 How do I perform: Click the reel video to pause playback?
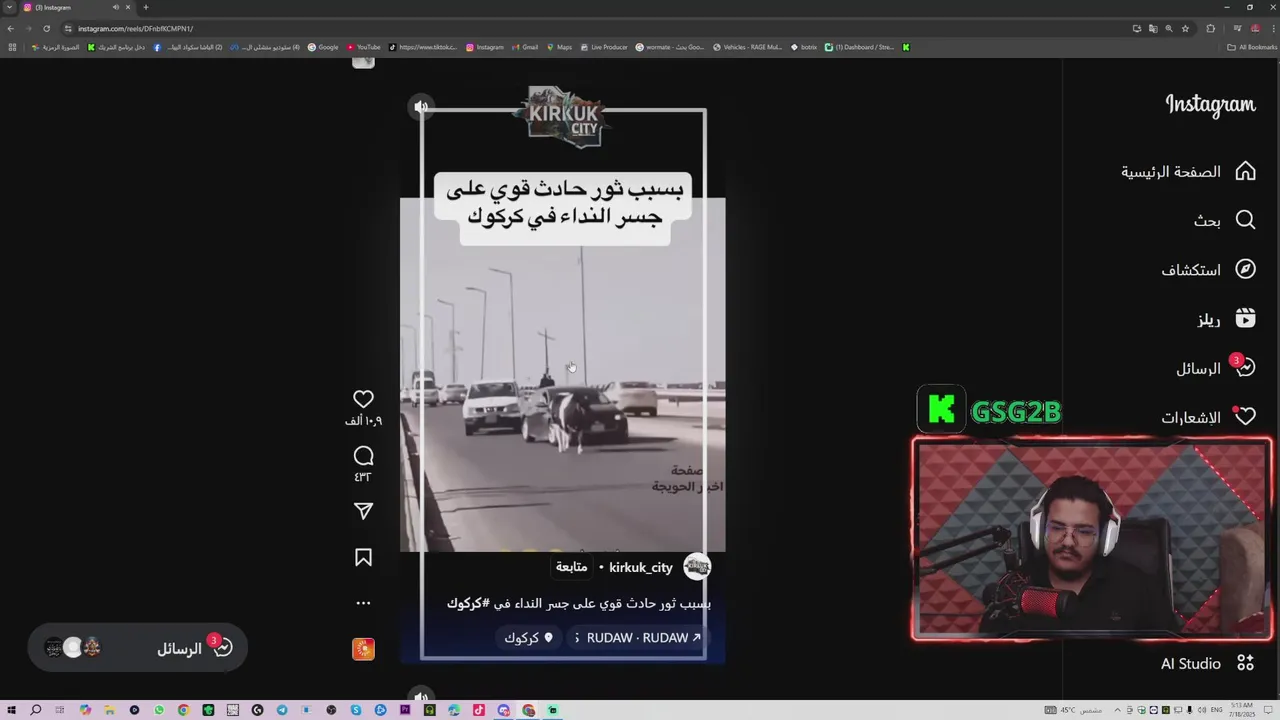(562, 375)
